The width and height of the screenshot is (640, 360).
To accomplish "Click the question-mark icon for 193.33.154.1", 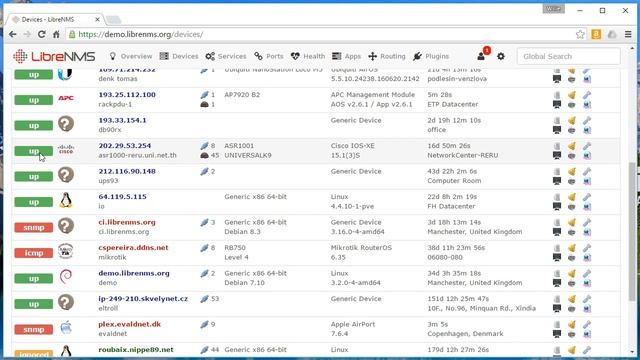I will 66,124.
